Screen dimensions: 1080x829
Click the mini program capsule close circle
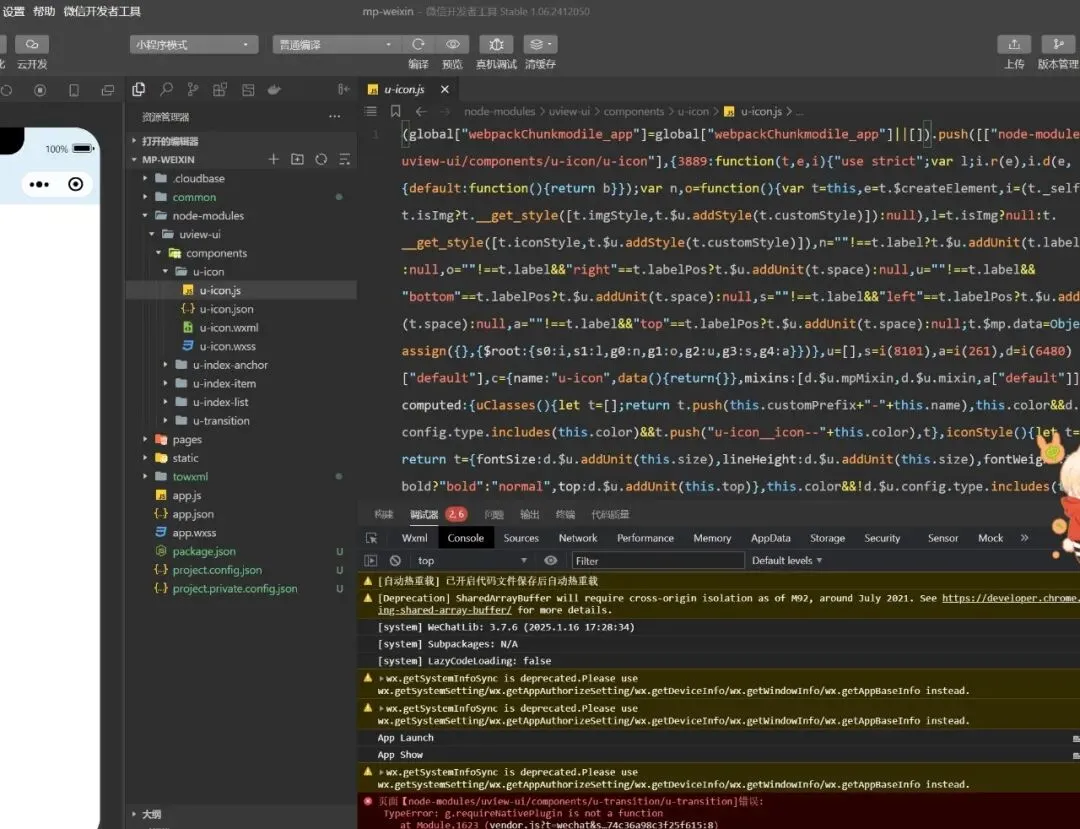pos(76,184)
